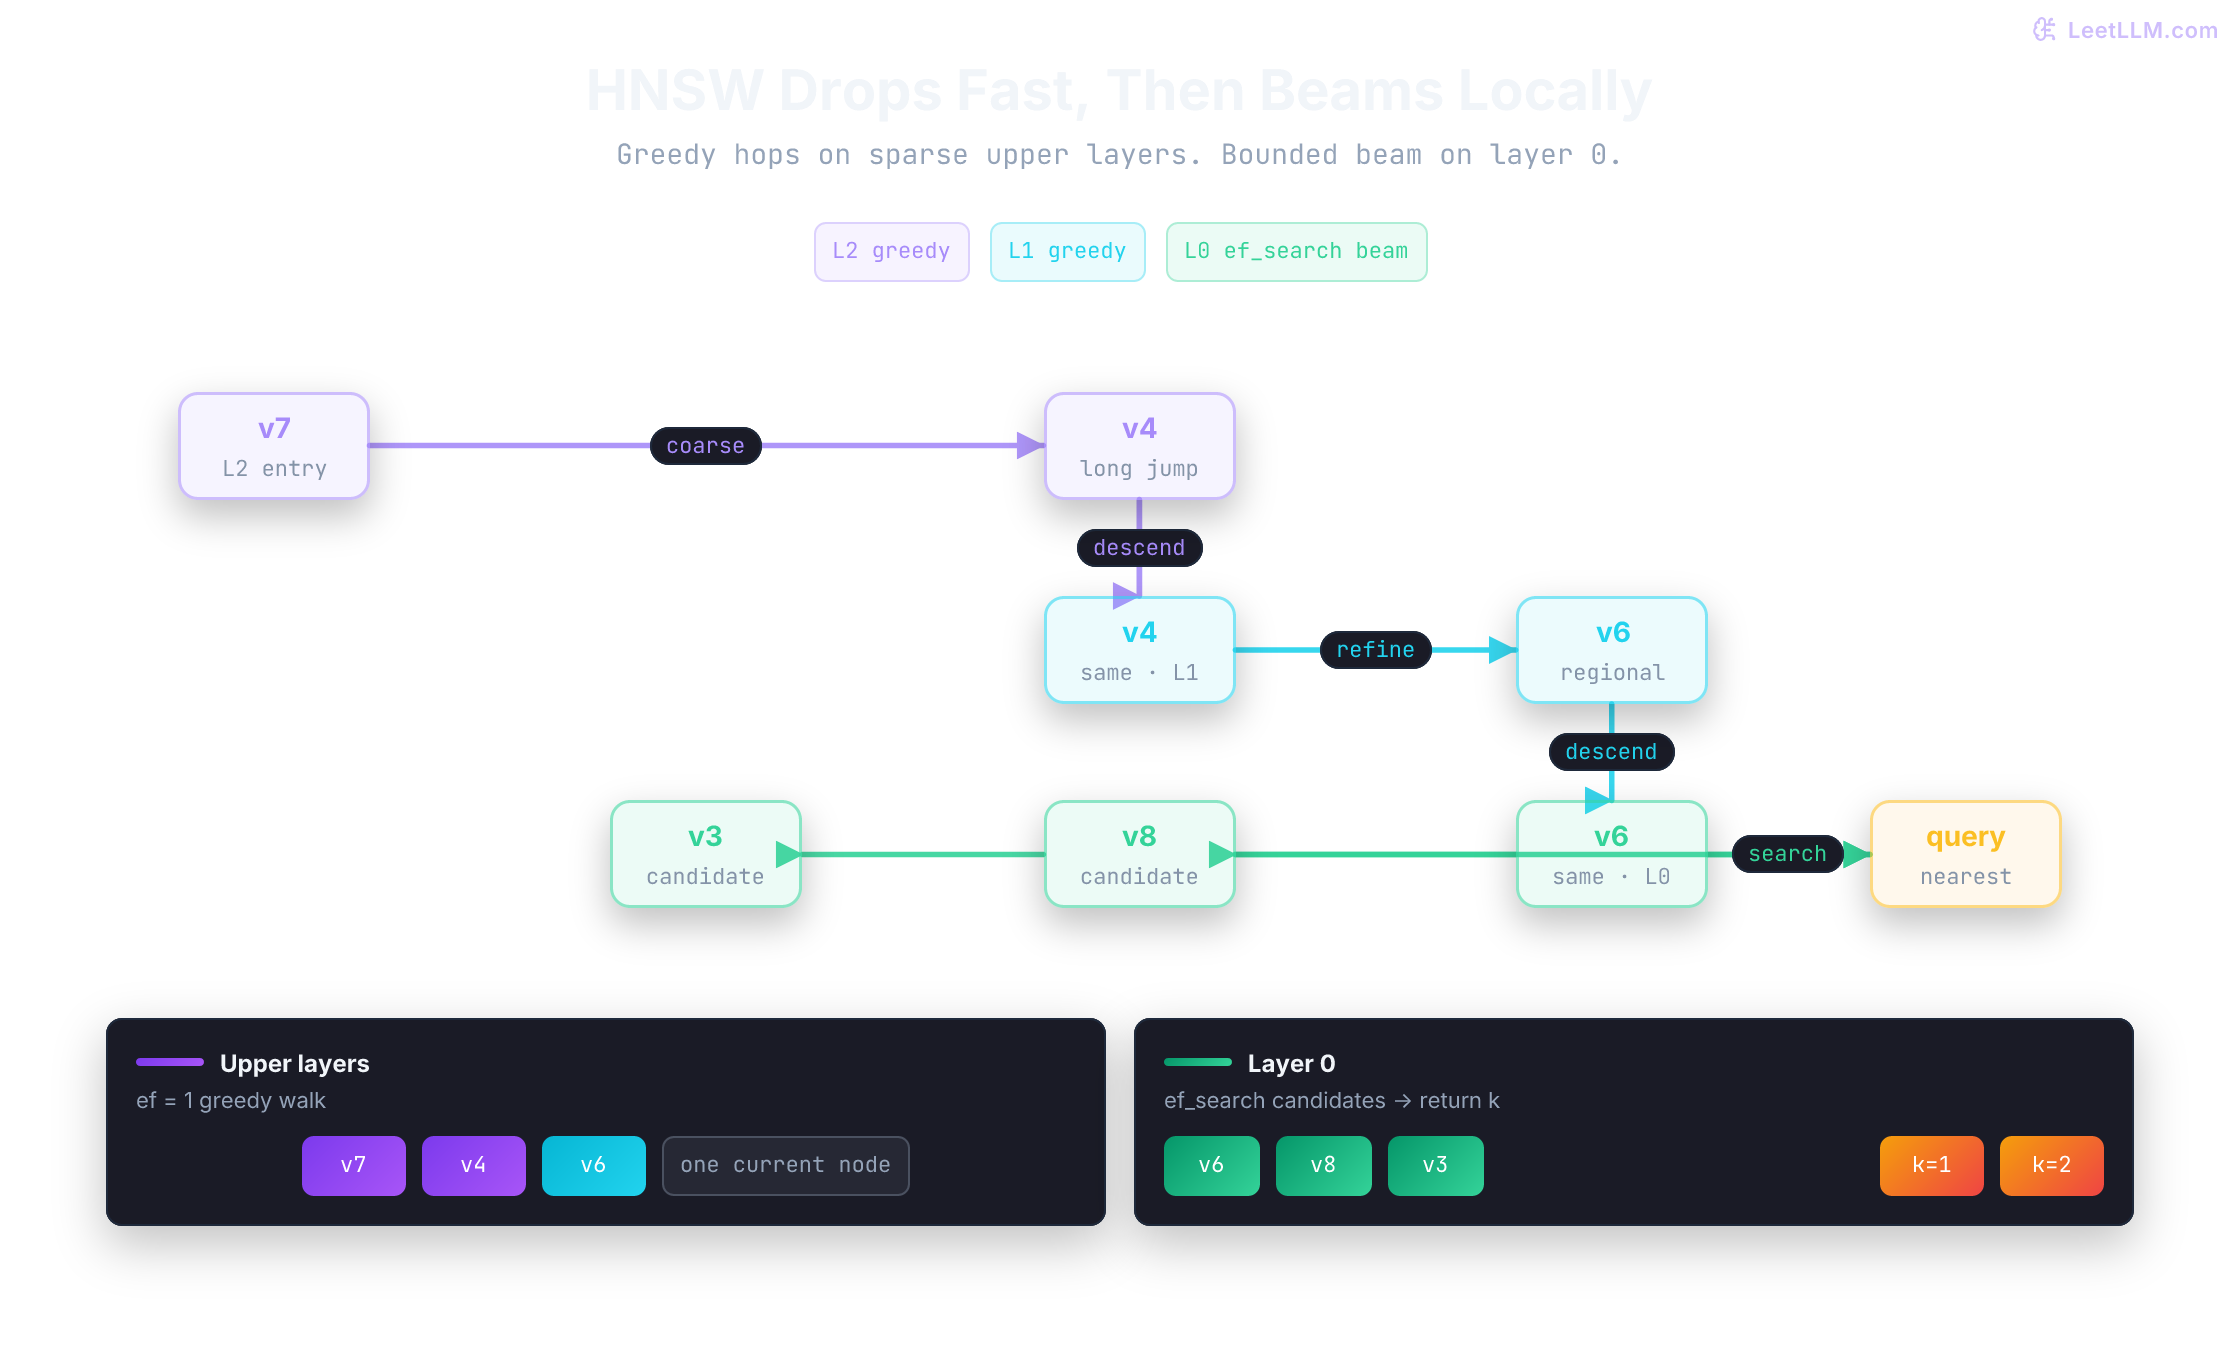Click the L0 ef_search beam legend chip
2240x1360 pixels.
1296,251
